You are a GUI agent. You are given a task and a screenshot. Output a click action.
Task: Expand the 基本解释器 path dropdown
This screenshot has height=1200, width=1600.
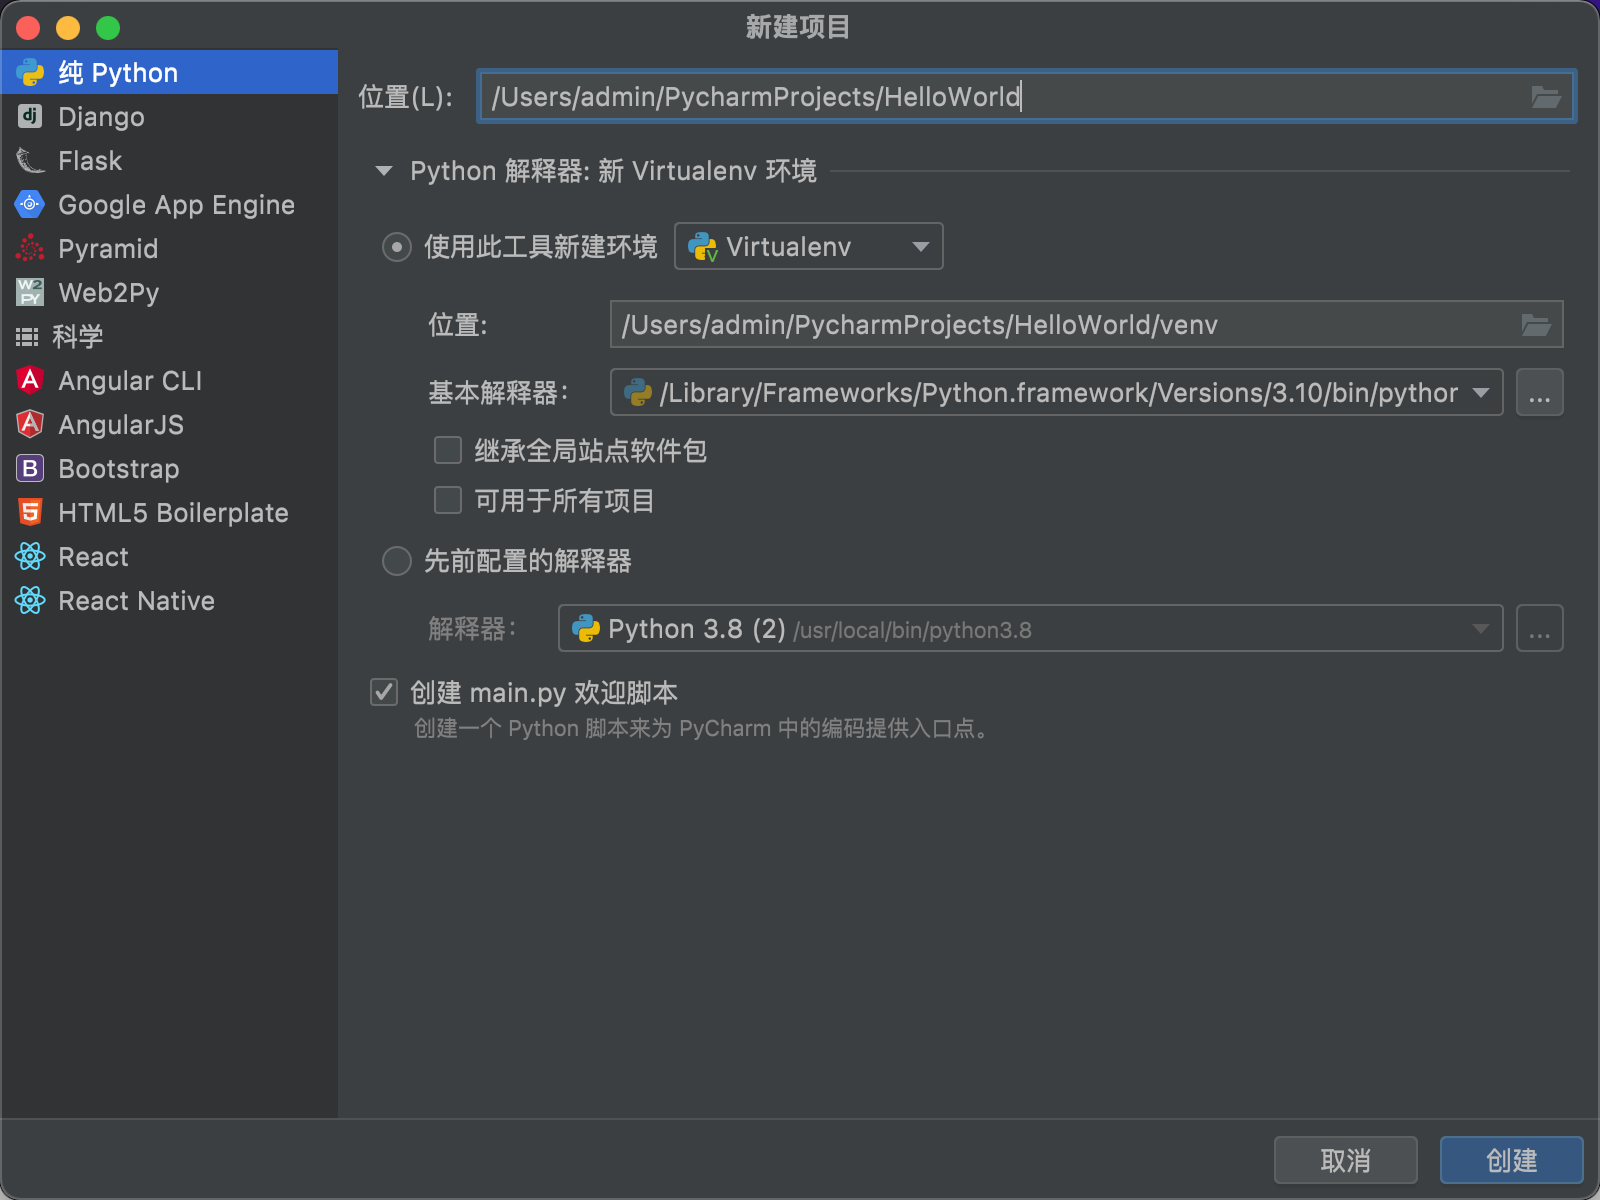1480,393
